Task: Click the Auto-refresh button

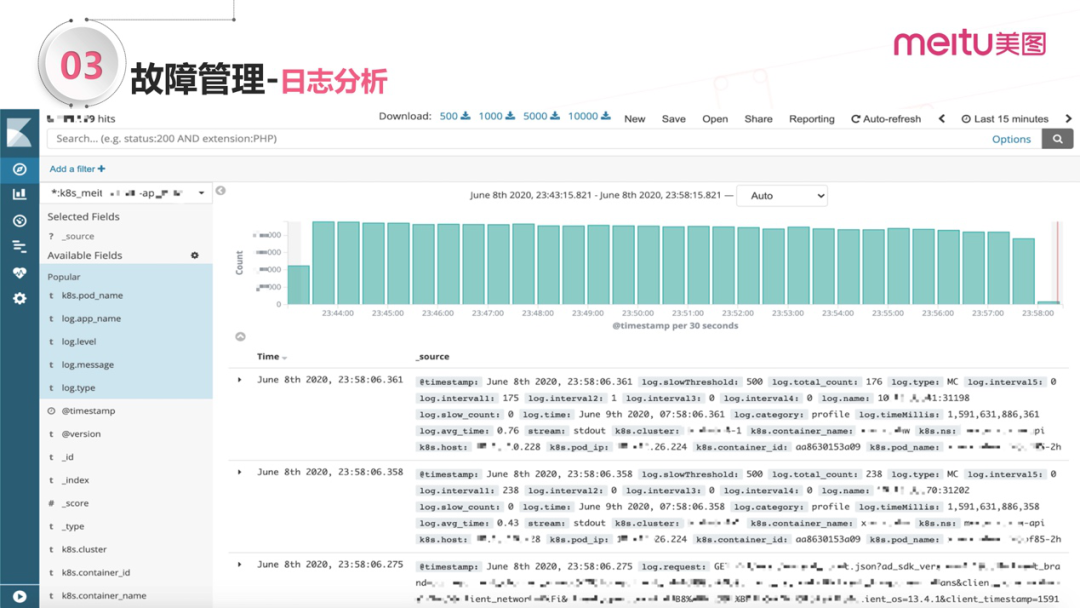Action: coord(885,119)
